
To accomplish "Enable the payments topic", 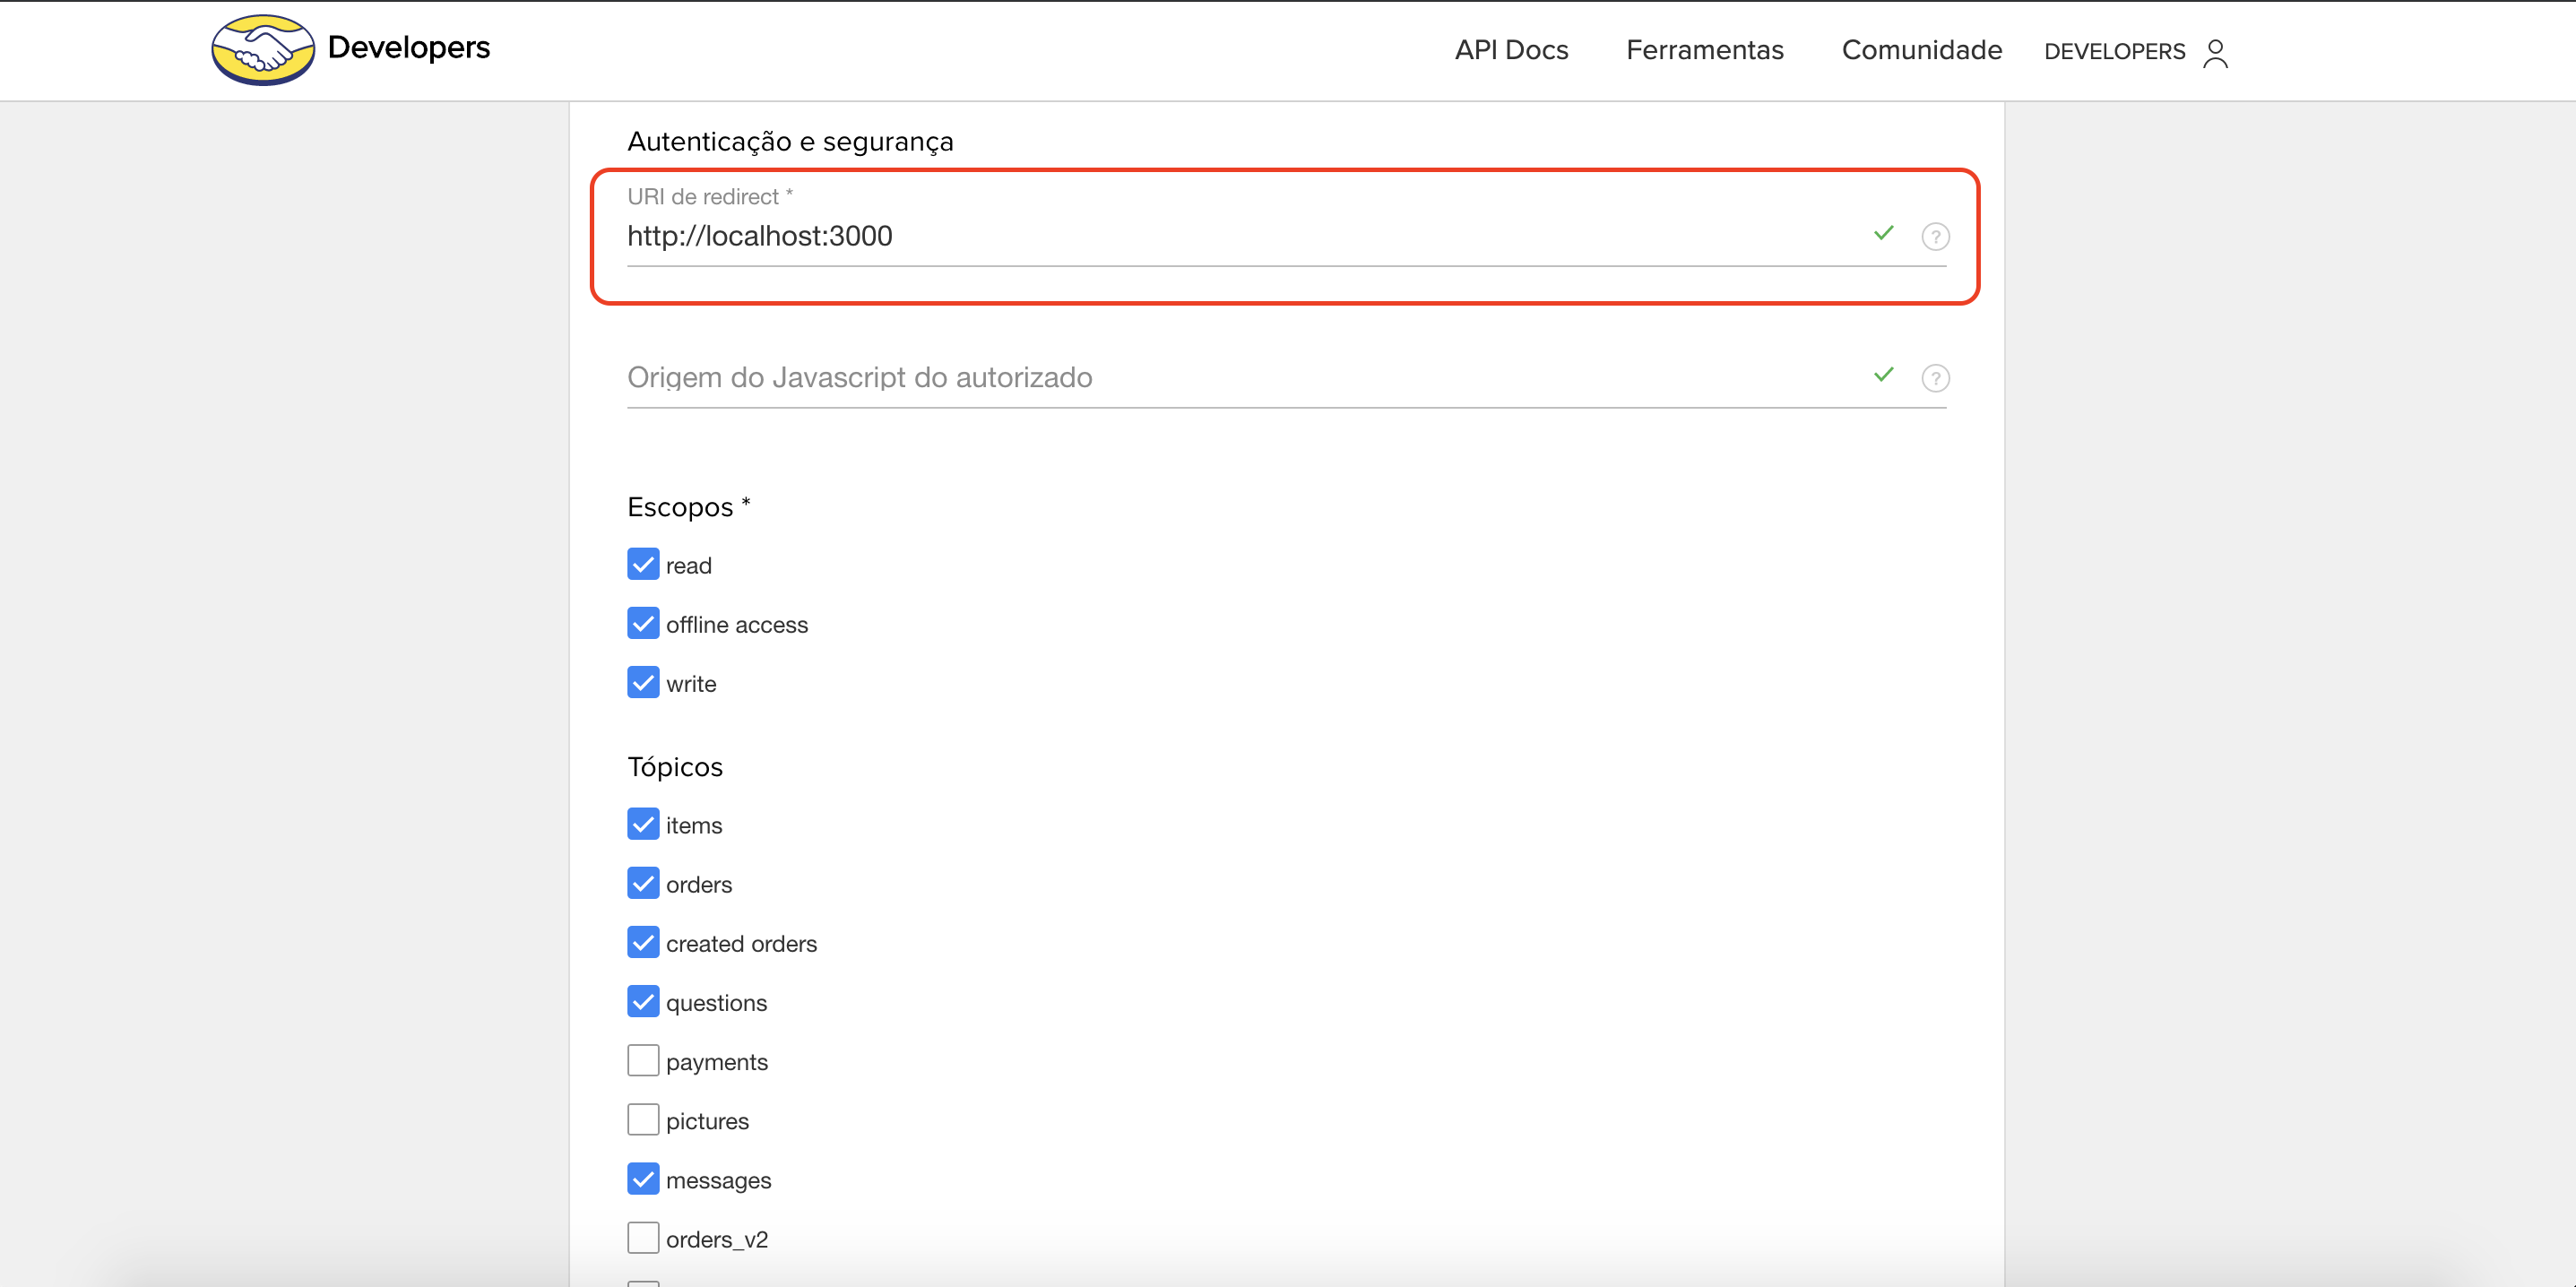I will [x=643, y=1060].
